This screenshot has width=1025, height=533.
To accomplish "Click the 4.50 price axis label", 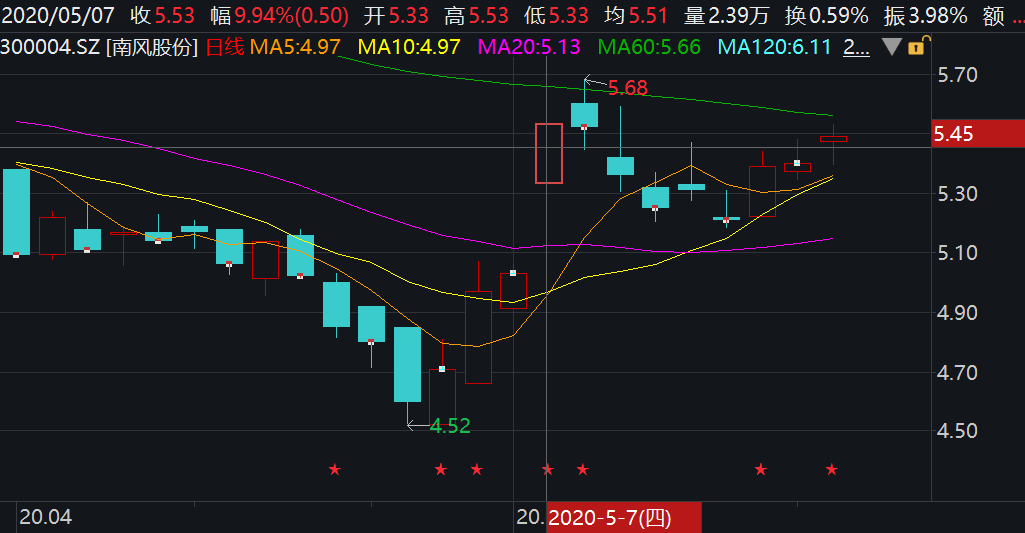I will tap(957, 430).
